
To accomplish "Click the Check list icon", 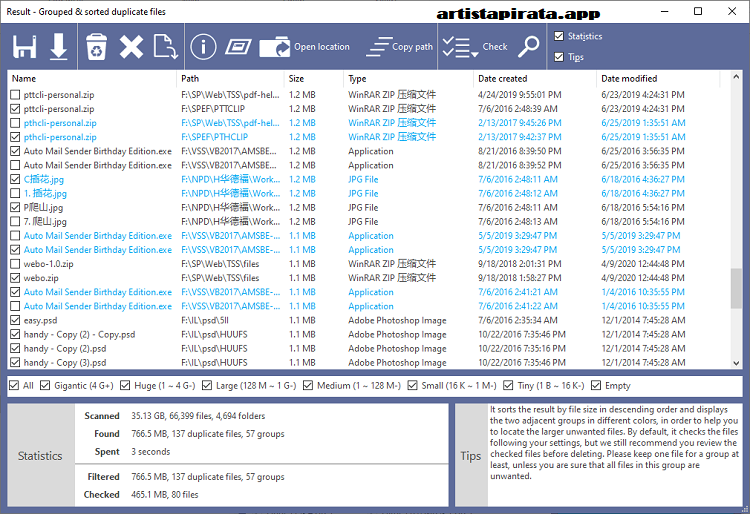I will point(456,47).
